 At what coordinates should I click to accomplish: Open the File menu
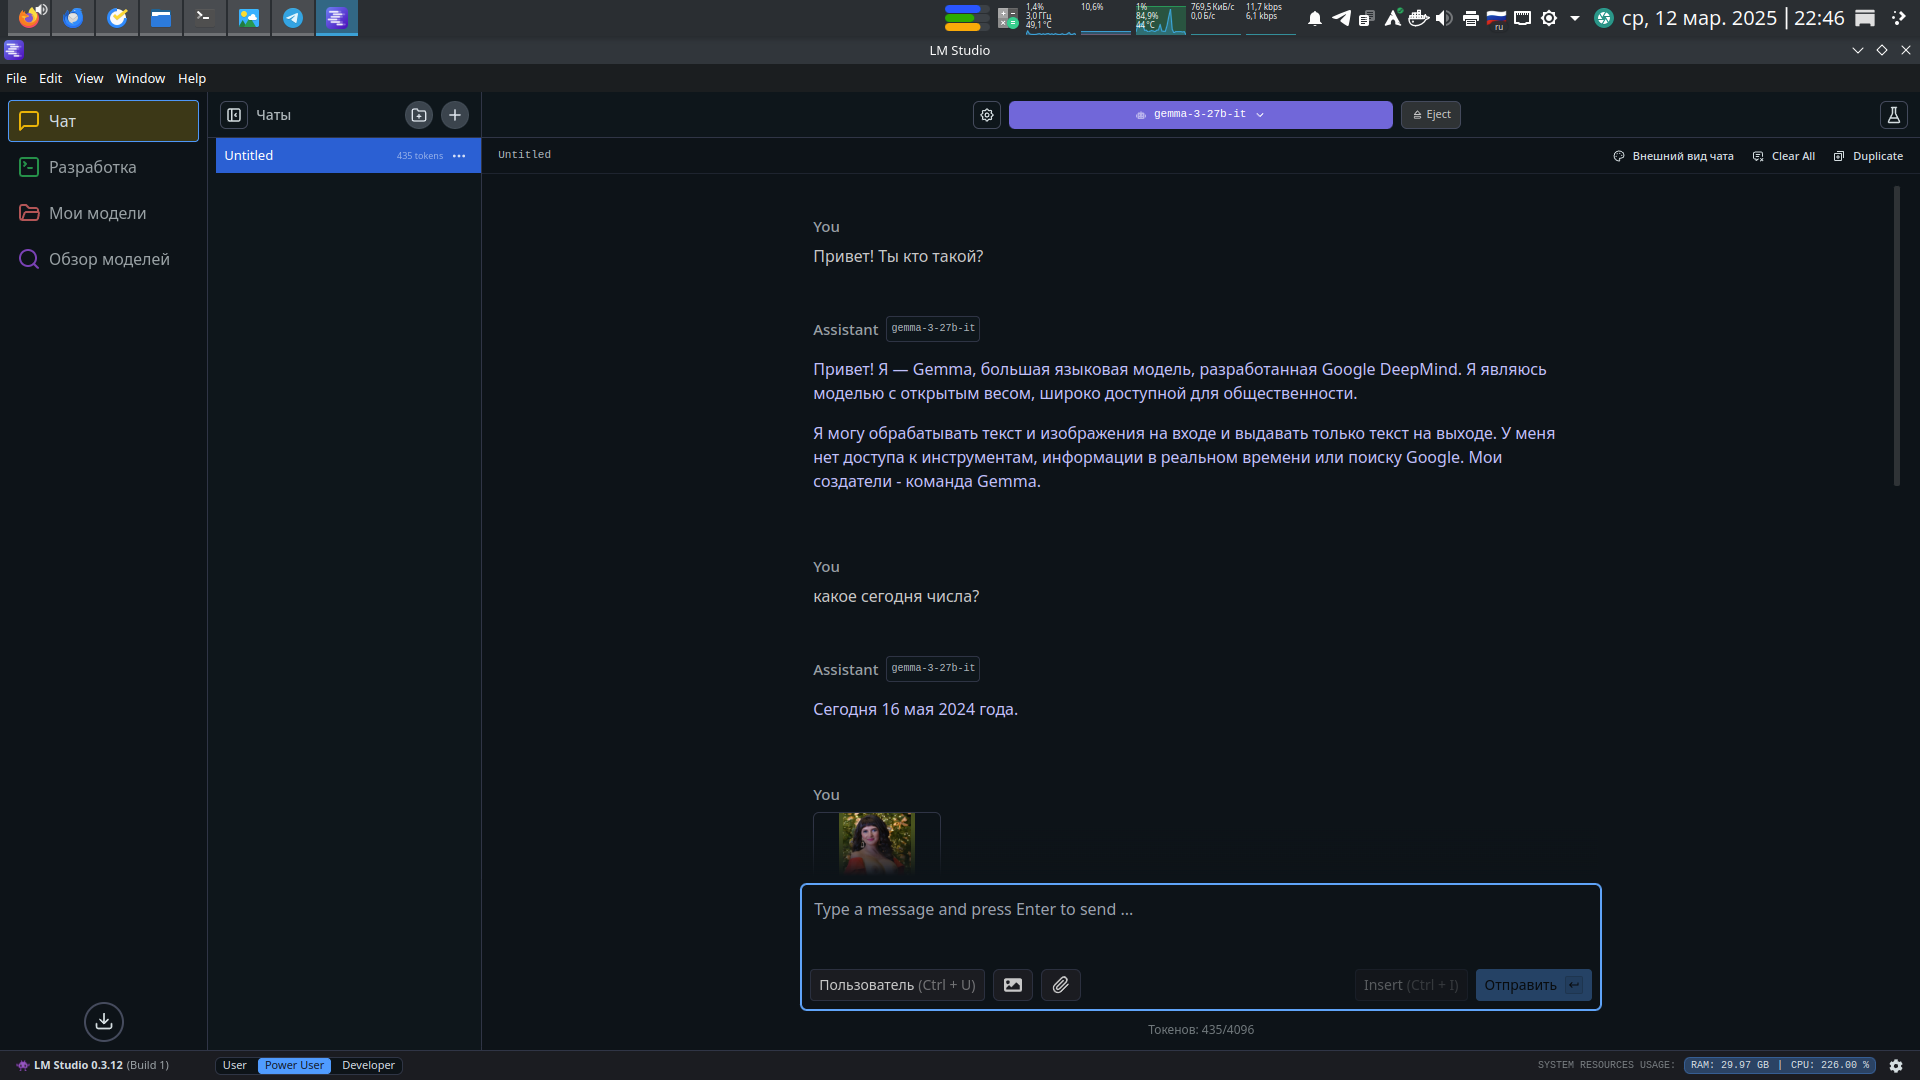click(17, 78)
